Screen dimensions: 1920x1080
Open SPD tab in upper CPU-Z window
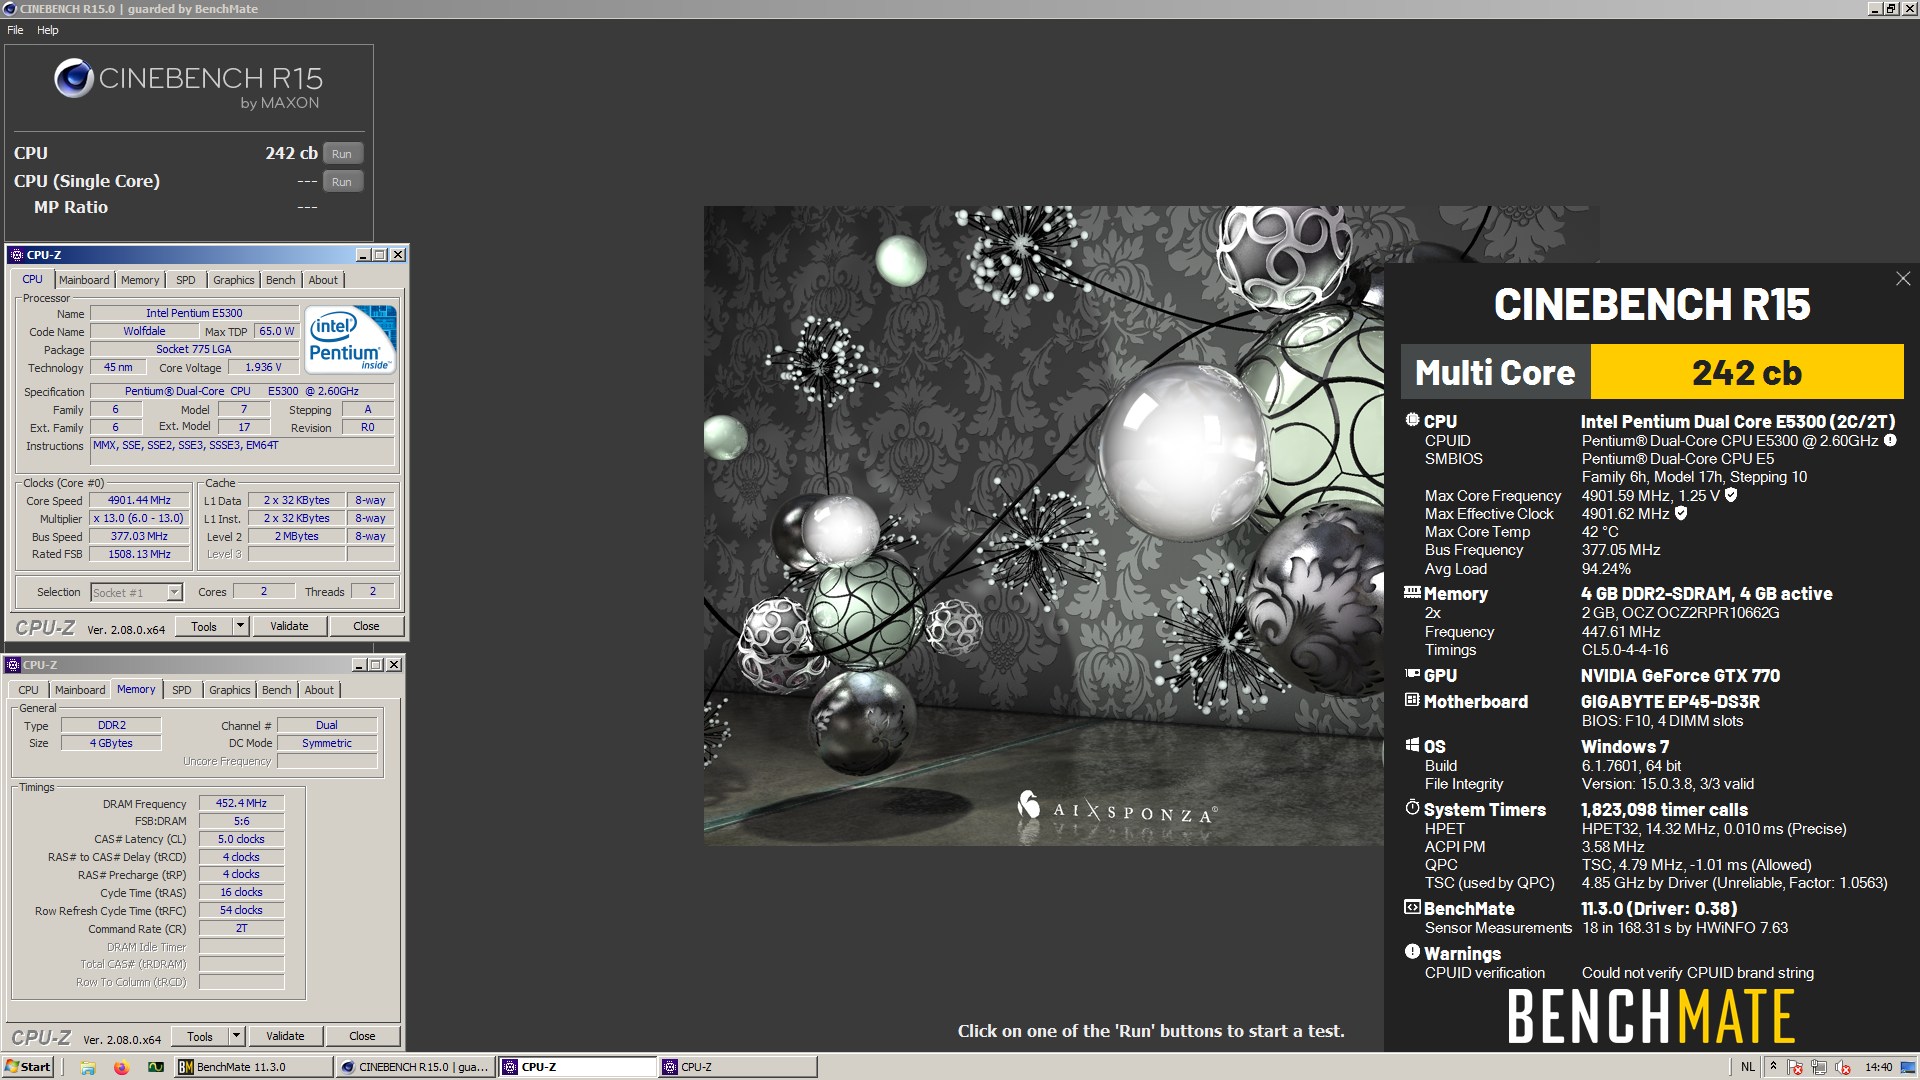pyautogui.click(x=186, y=280)
